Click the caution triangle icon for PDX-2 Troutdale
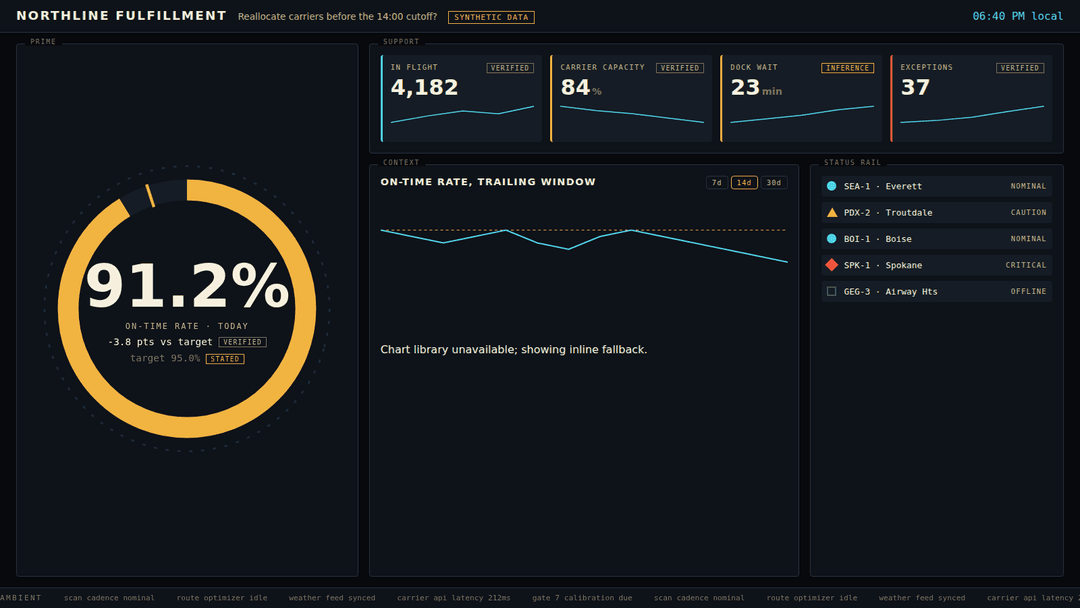 pos(831,212)
